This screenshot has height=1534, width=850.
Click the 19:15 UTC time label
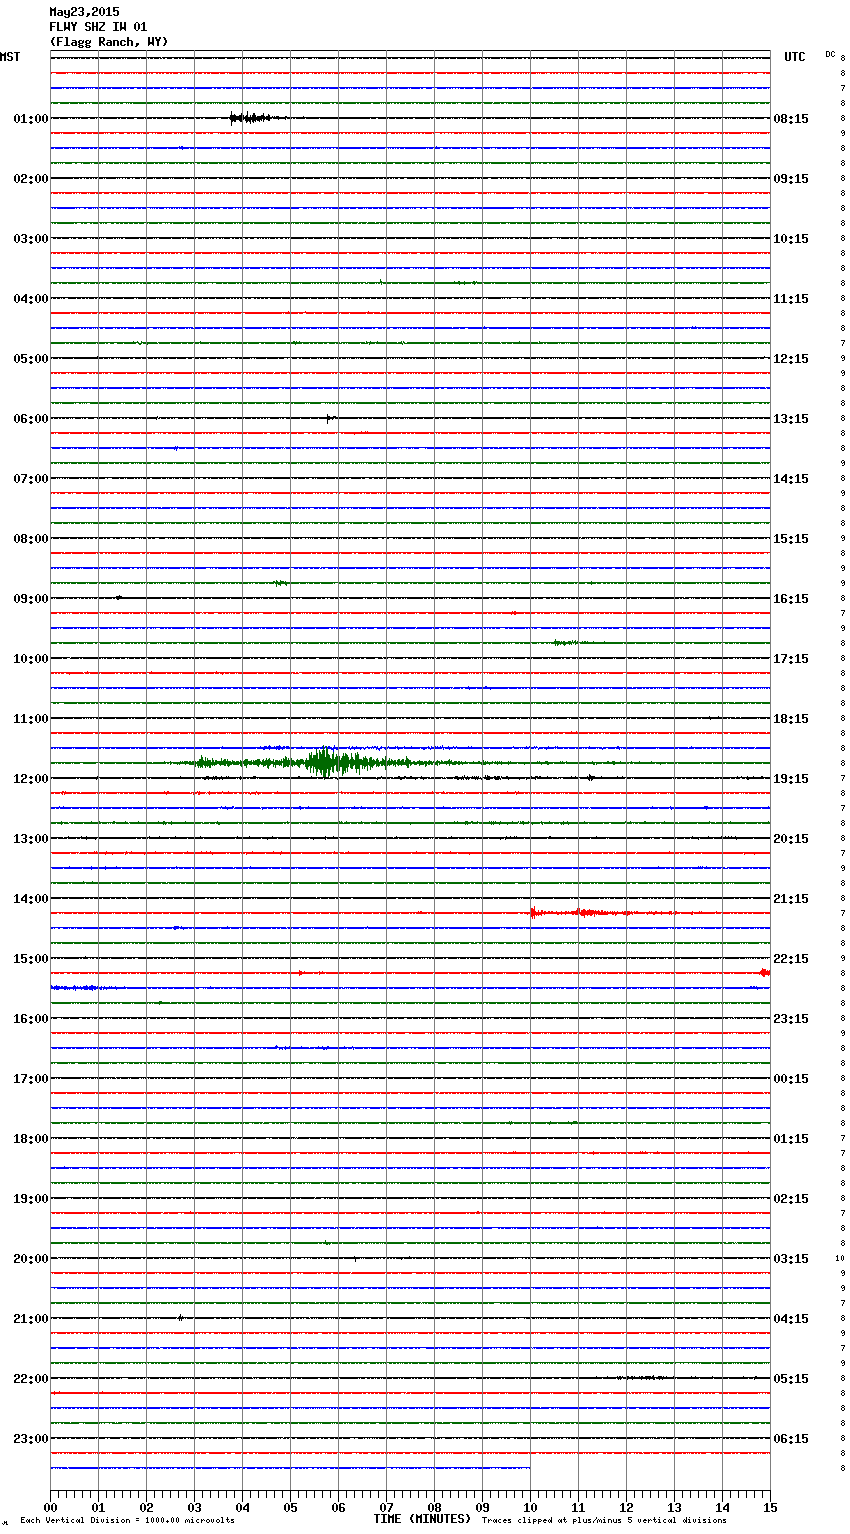click(791, 779)
